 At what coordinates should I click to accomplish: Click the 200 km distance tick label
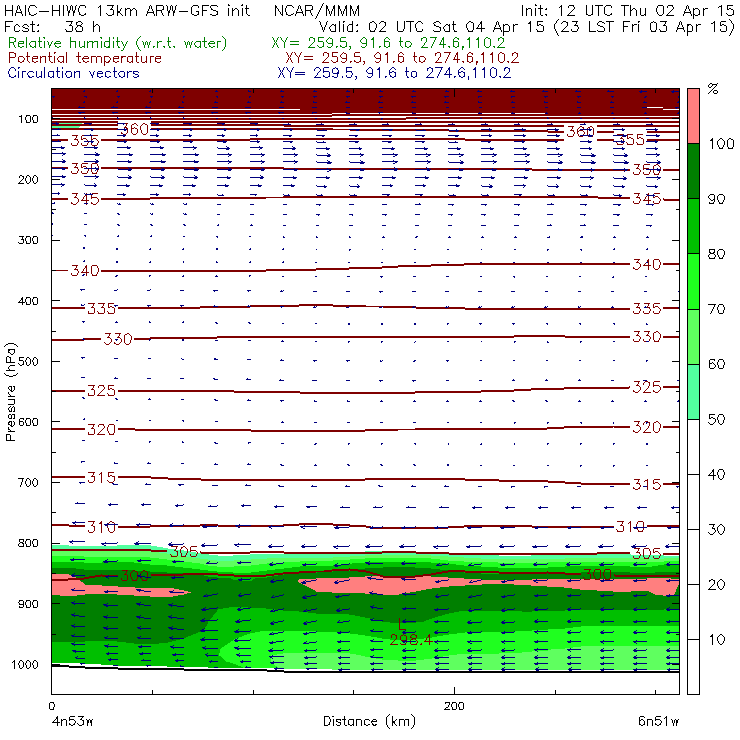click(x=454, y=706)
